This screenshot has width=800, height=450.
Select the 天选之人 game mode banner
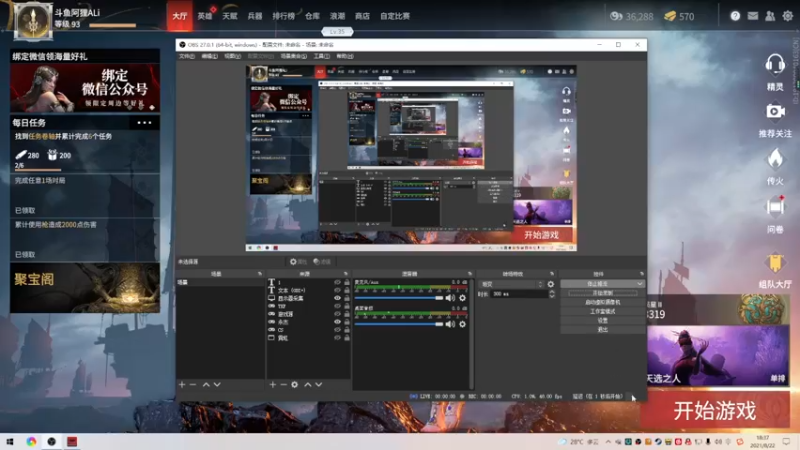pyautogui.click(x=717, y=356)
